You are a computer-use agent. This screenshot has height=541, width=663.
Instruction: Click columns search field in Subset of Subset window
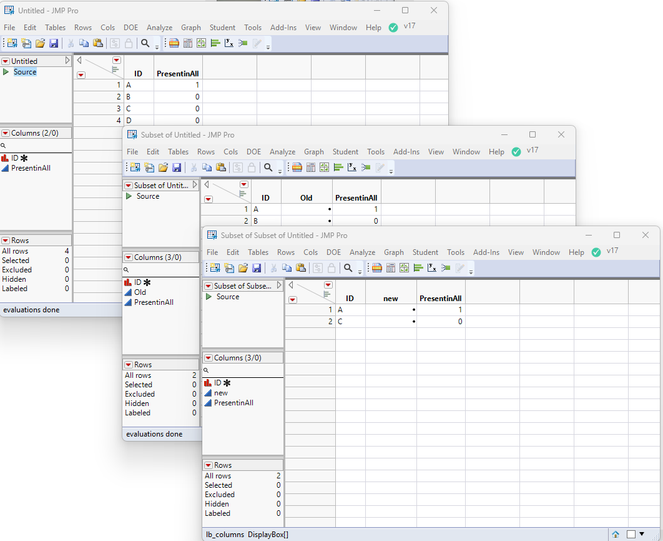tap(243, 370)
